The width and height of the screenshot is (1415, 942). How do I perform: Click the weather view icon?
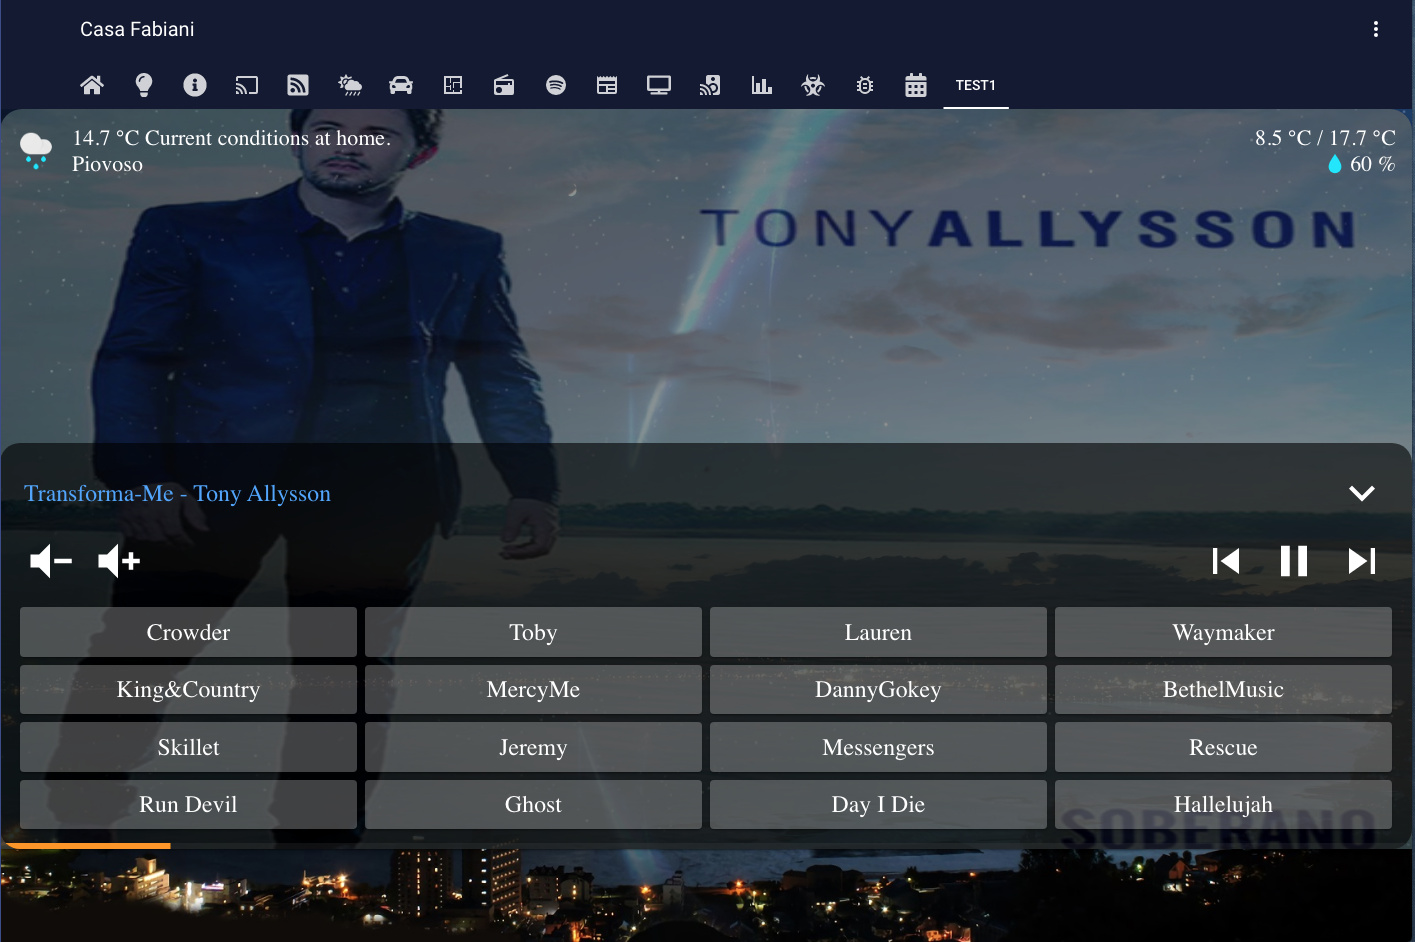pyautogui.click(x=350, y=85)
